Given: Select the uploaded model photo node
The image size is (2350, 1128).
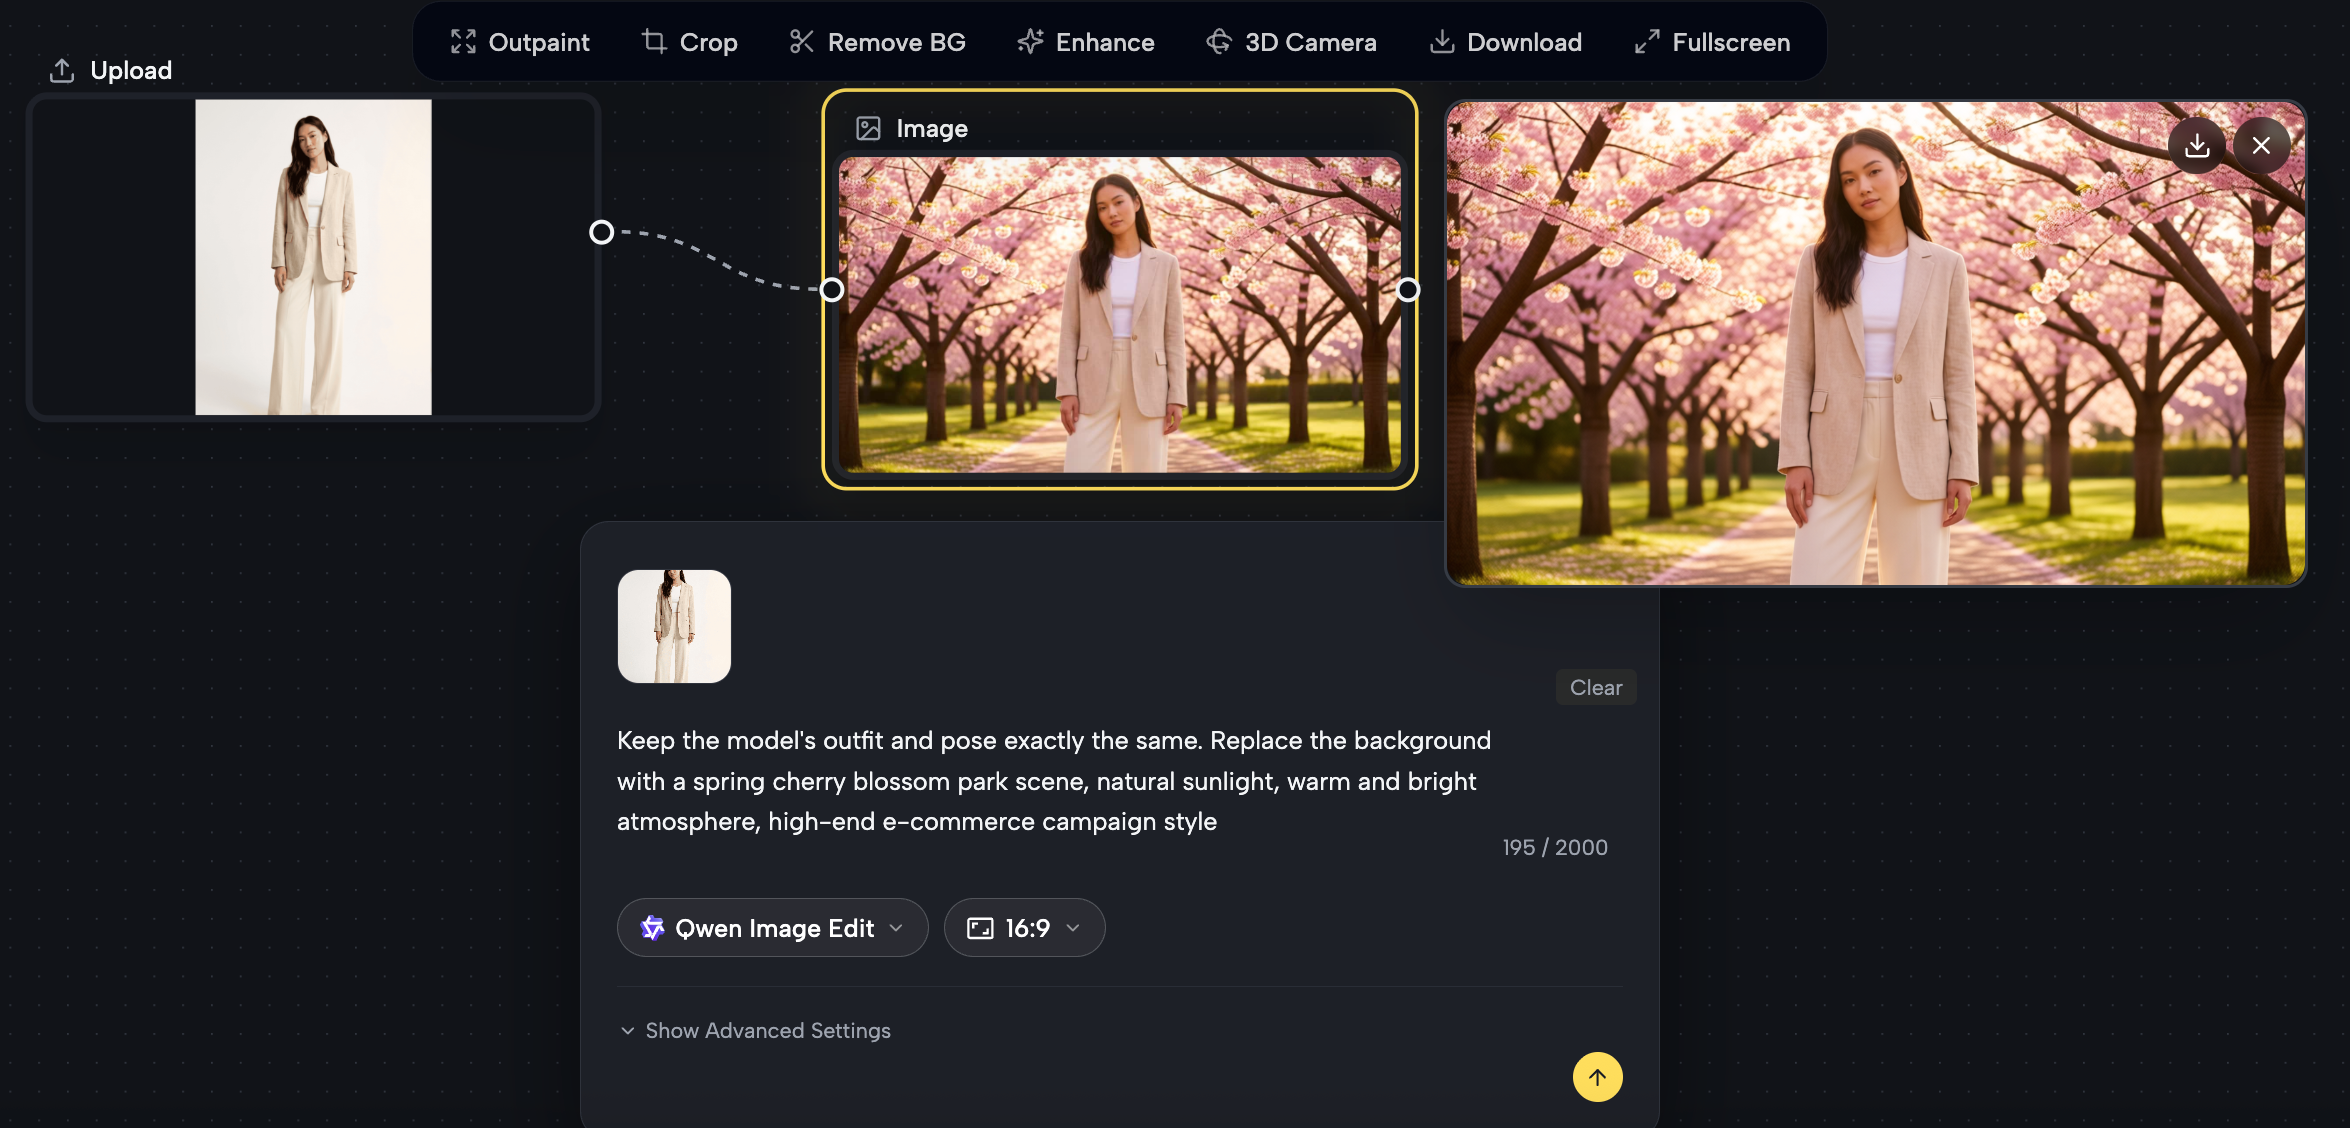Looking at the screenshot, I should pyautogui.click(x=313, y=257).
